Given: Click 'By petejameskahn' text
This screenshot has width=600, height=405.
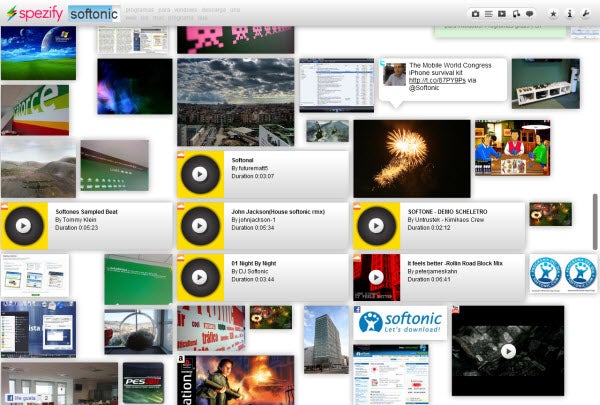Looking at the screenshot, I should [432, 271].
